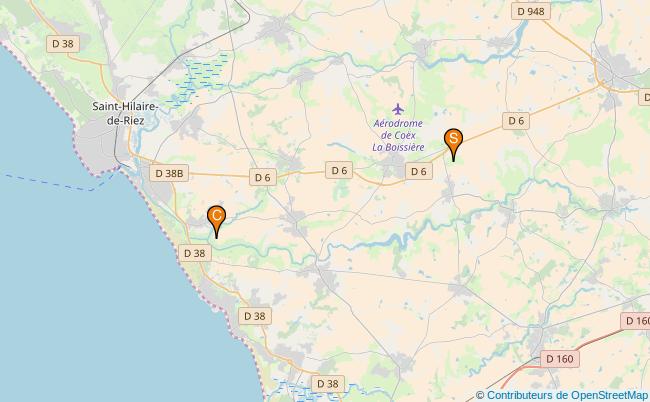Click the copyright symbol before Contributeurs
Screen dimensions: 650x402
click(480, 395)
